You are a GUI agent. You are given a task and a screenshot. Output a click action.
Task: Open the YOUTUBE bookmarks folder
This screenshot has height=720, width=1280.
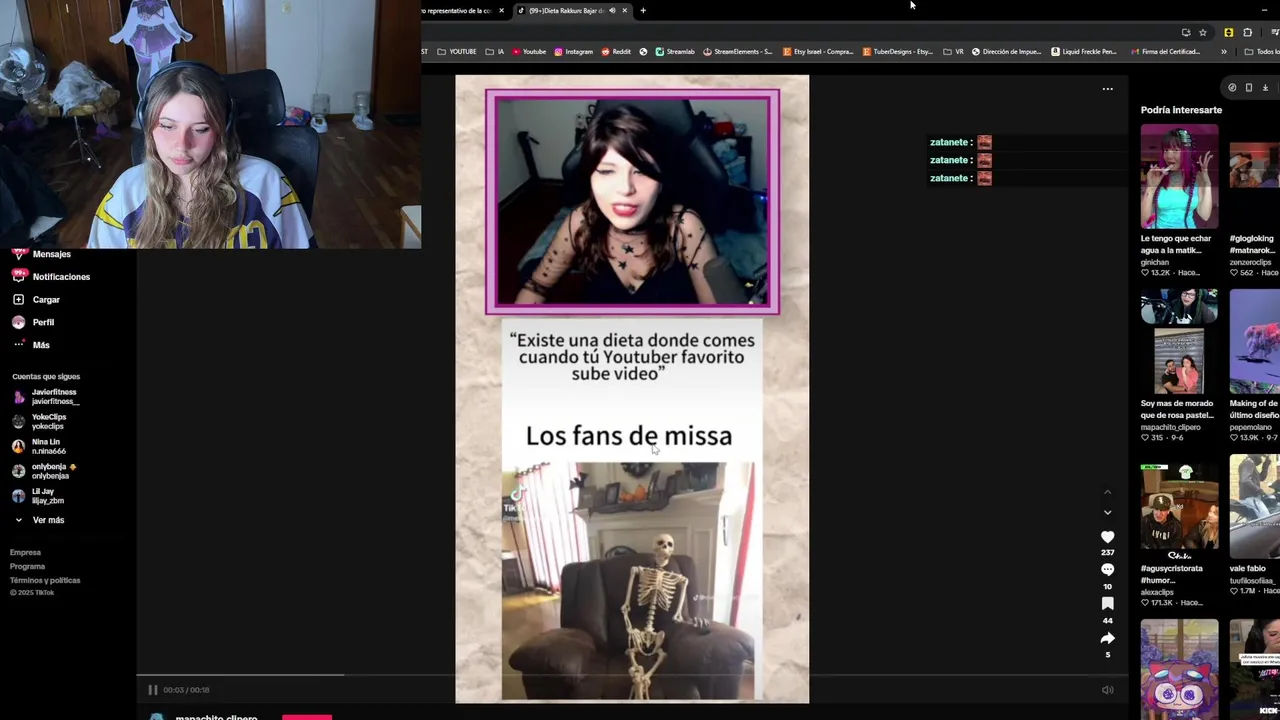(456, 51)
